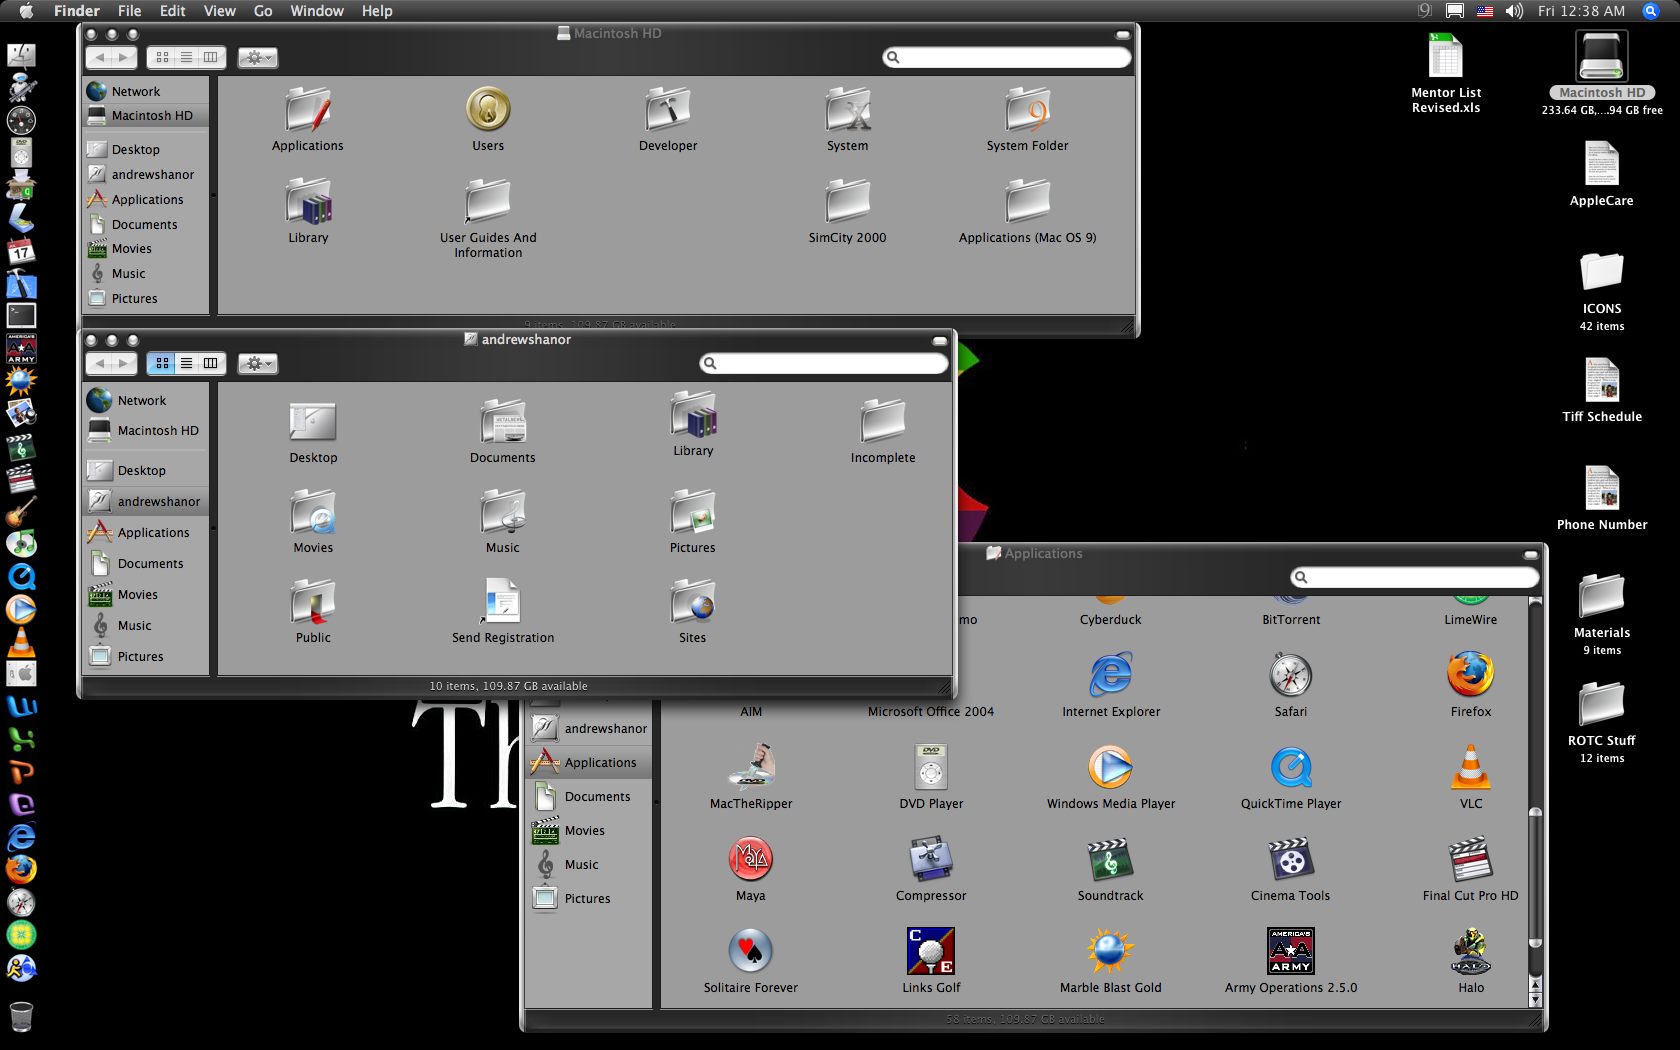Open Developer folder in Macintosh HD window
Screen dimensions: 1680x1050
[668, 109]
